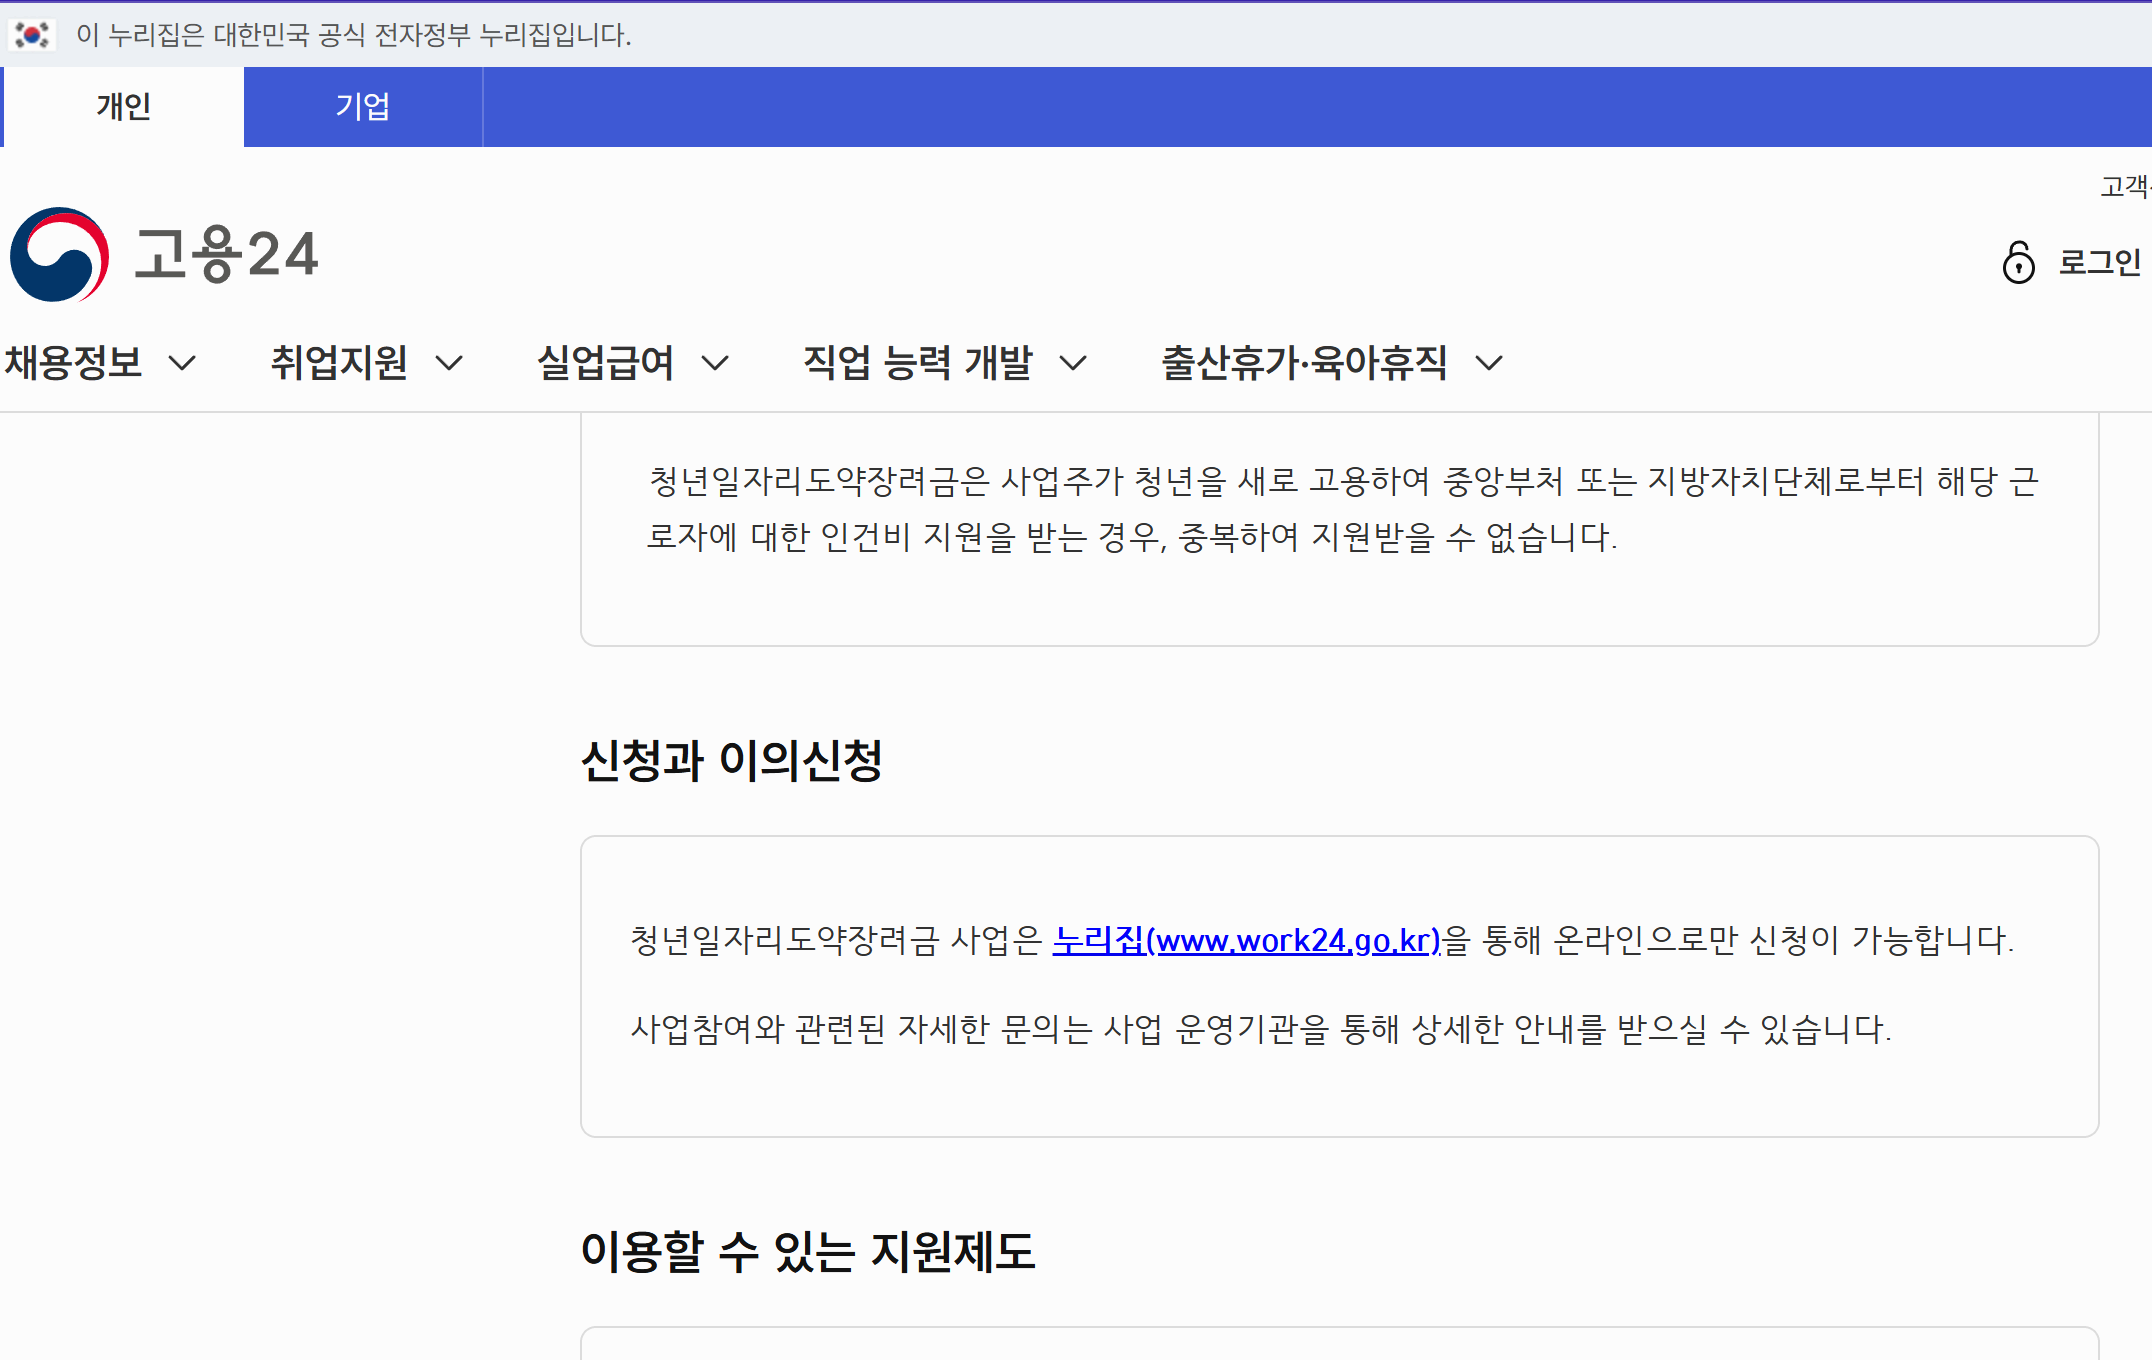
Task: Expand the chevron next to 출산휴가·육아휴직
Action: (1489, 363)
